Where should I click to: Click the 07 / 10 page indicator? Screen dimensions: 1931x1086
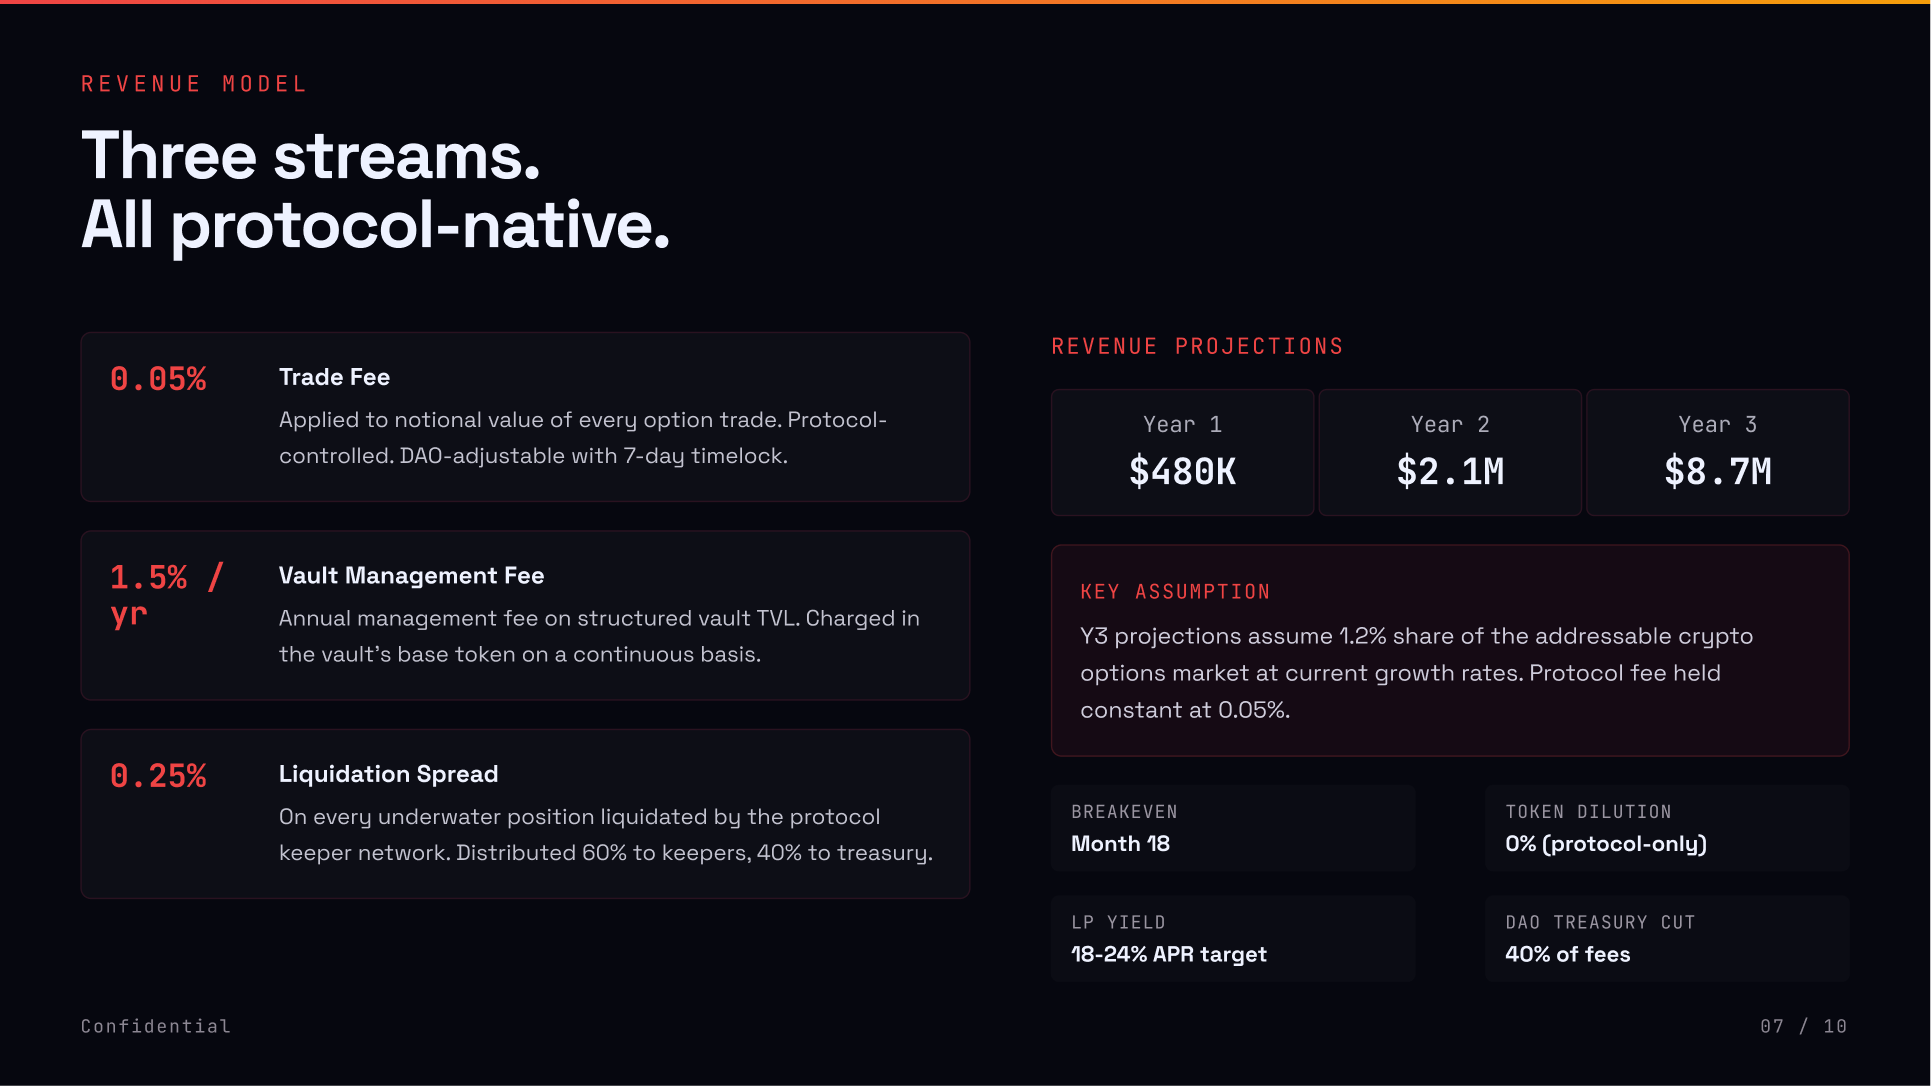point(1803,1026)
